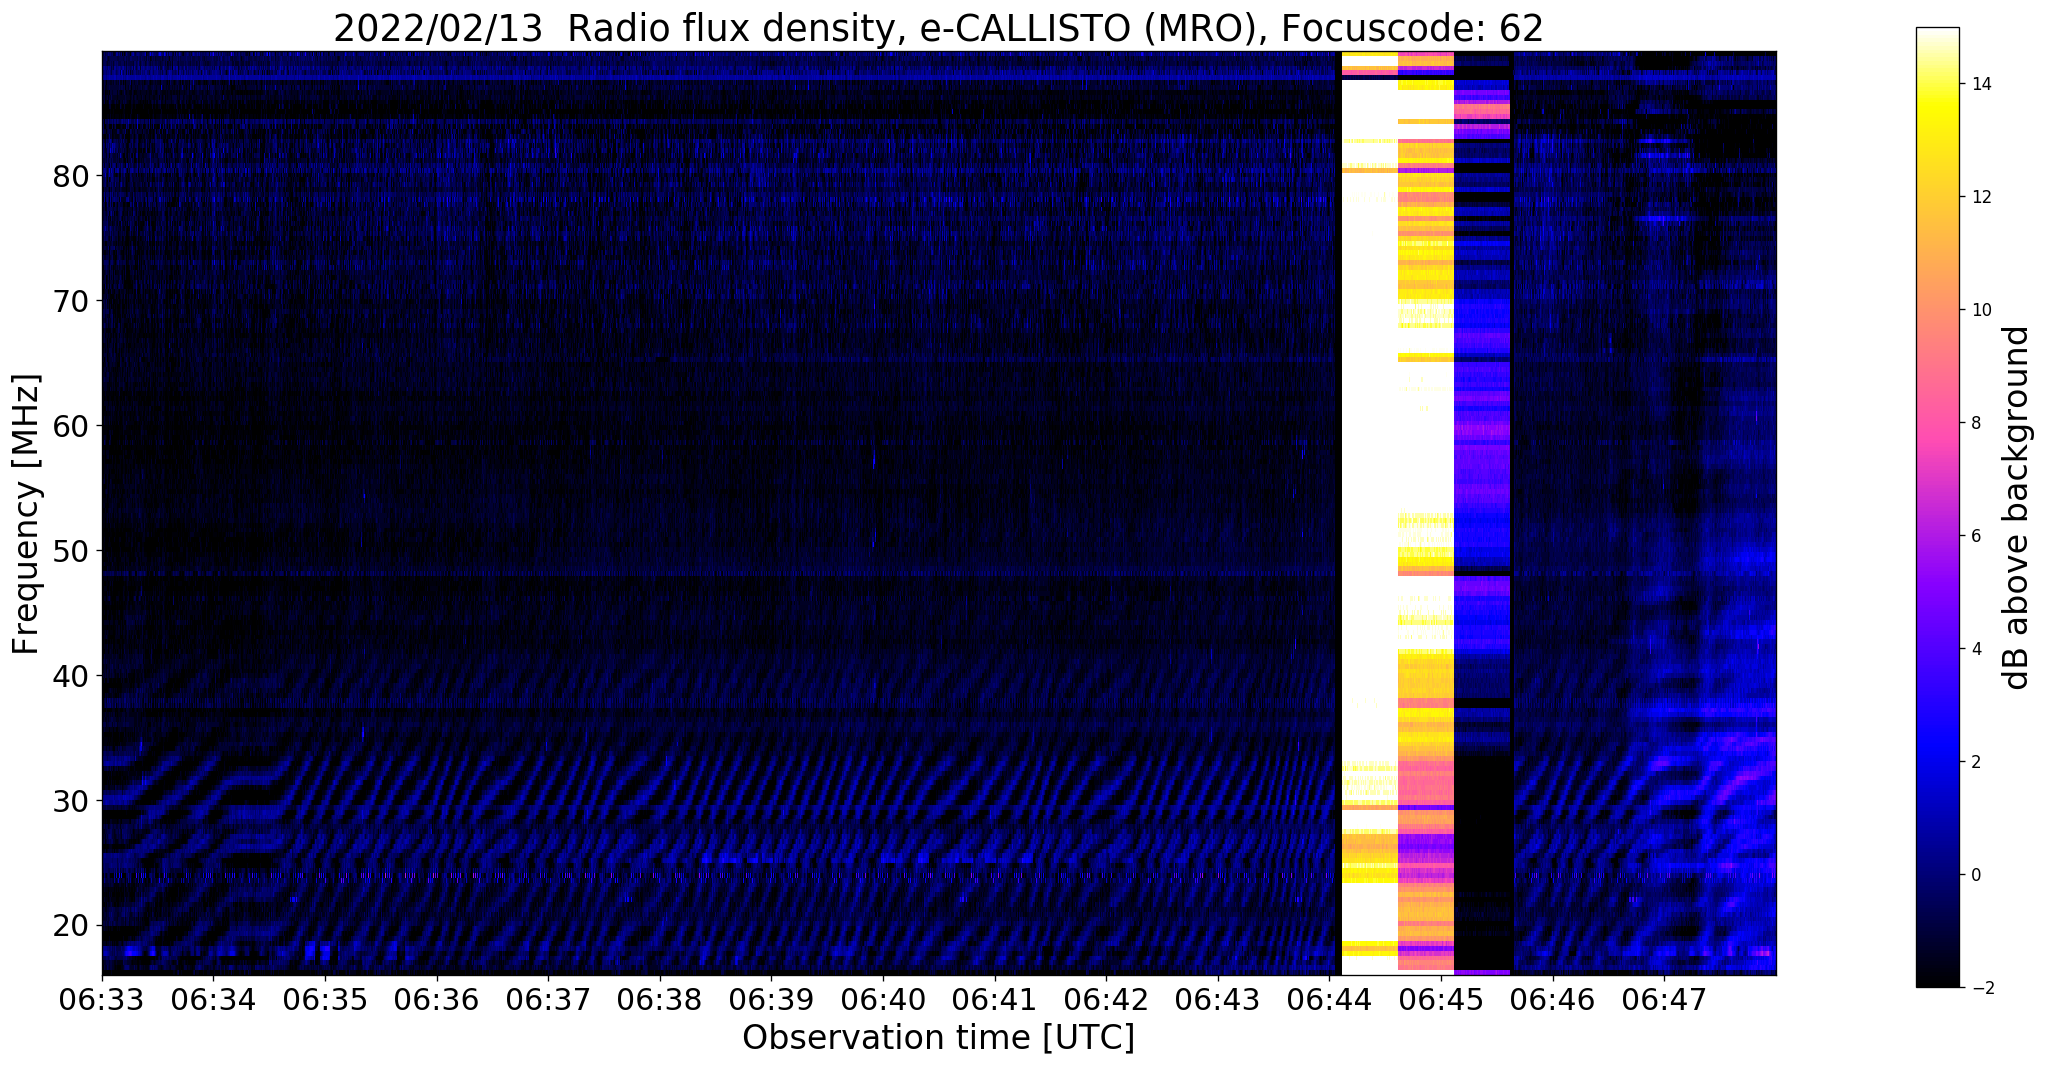Click the 06:44 time tick label
The height and width of the screenshot is (1067, 2047).
click(x=1329, y=998)
